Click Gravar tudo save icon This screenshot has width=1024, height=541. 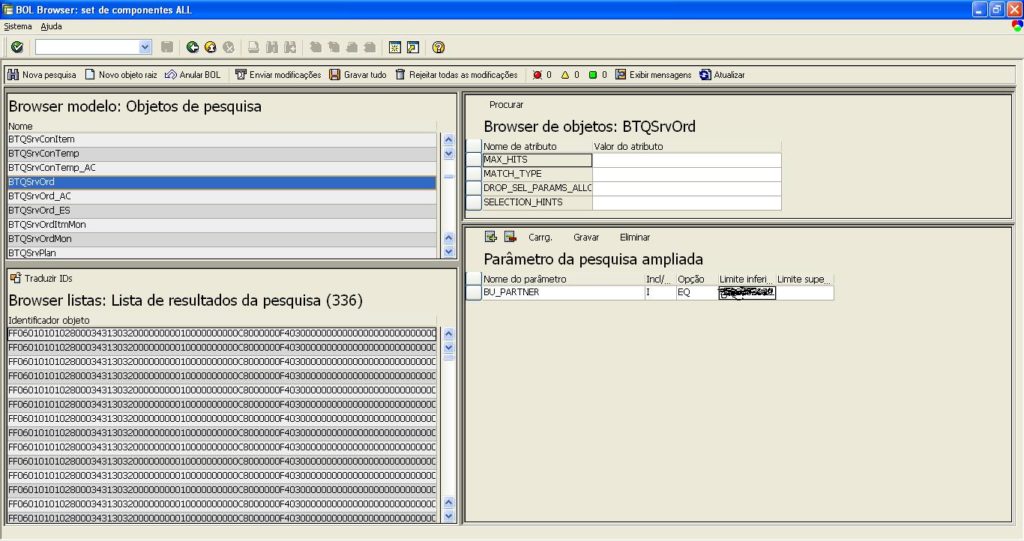(335, 75)
